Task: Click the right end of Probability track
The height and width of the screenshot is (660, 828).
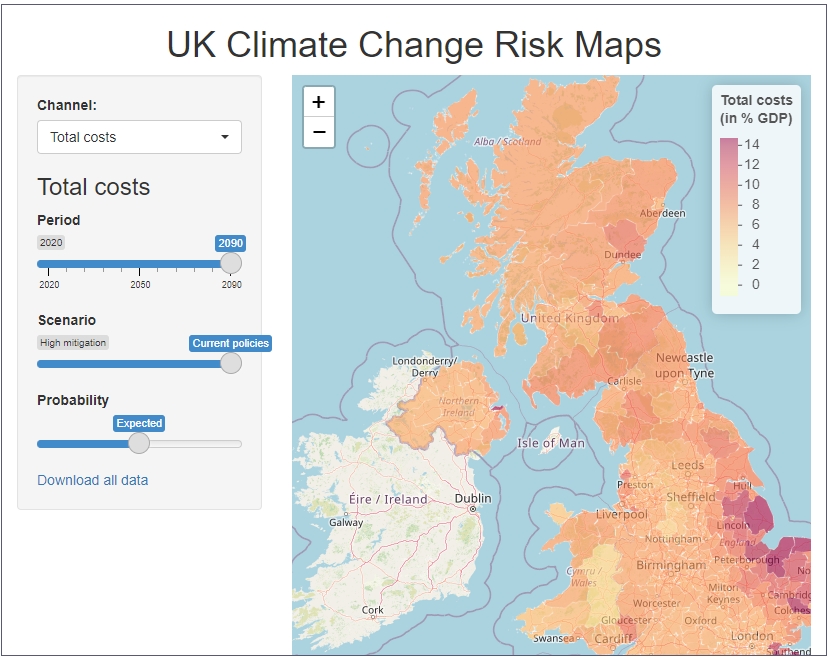Action: (x=239, y=443)
